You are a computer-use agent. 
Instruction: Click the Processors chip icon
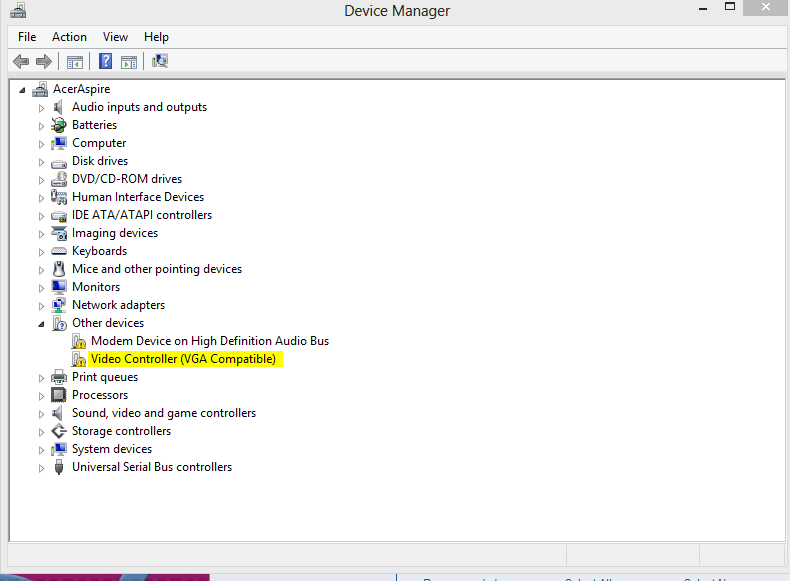tap(59, 395)
